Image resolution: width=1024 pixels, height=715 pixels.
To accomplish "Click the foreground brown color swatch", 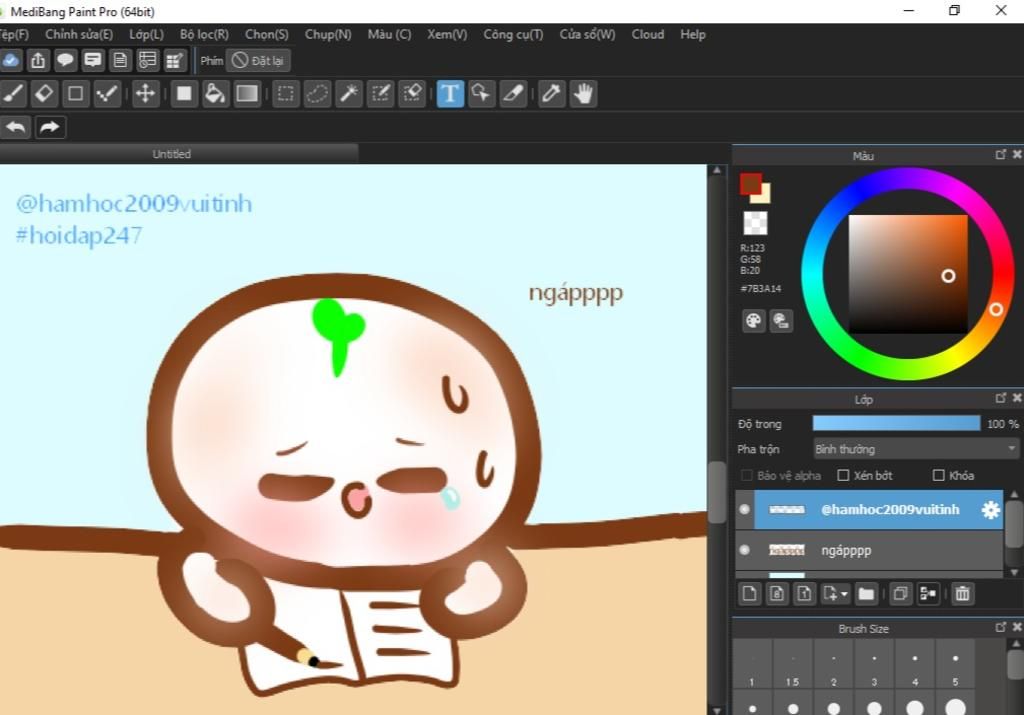I will tap(750, 184).
